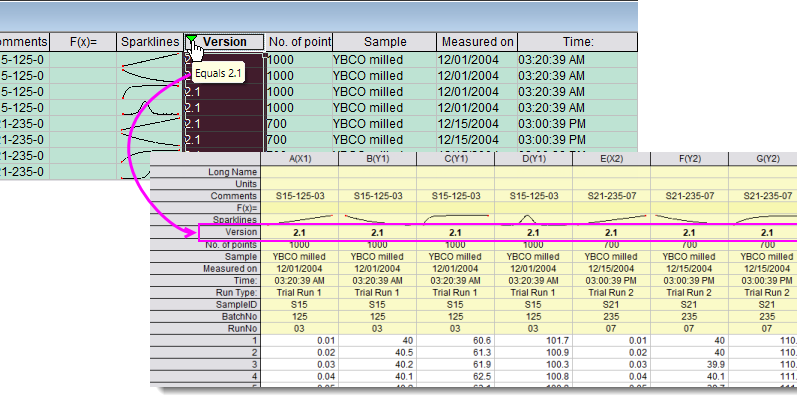Screen dimensions: 797x396
Task: Click the Run Type: row label
Action: (205, 293)
